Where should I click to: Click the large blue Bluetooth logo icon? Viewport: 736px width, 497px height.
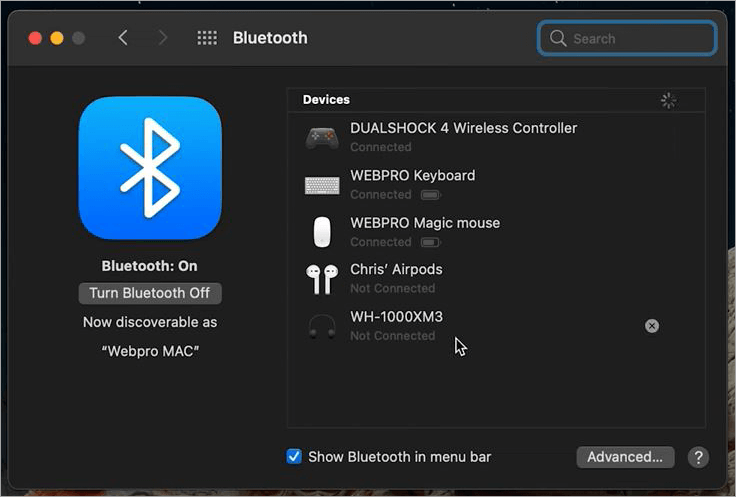[x=150, y=168]
